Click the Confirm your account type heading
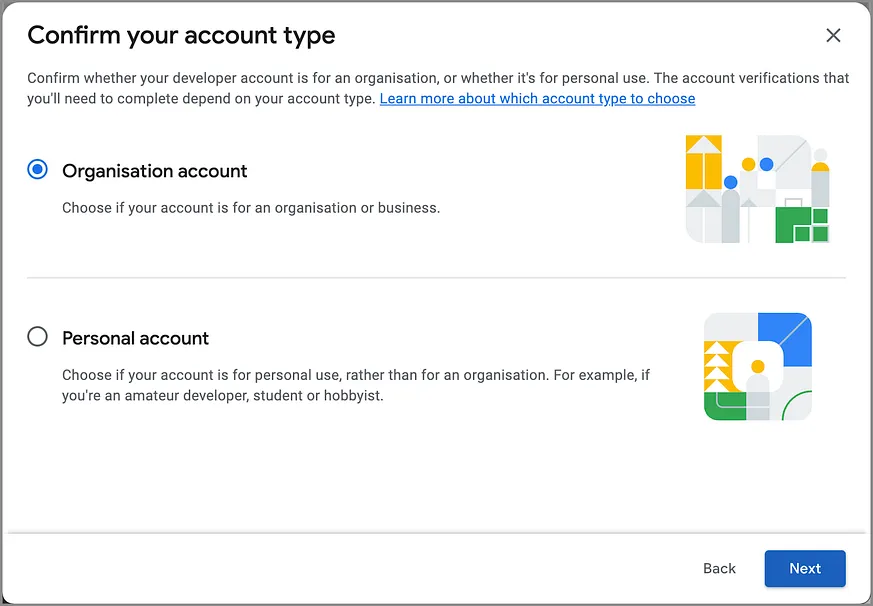The width and height of the screenshot is (873, 606). pyautogui.click(x=181, y=36)
